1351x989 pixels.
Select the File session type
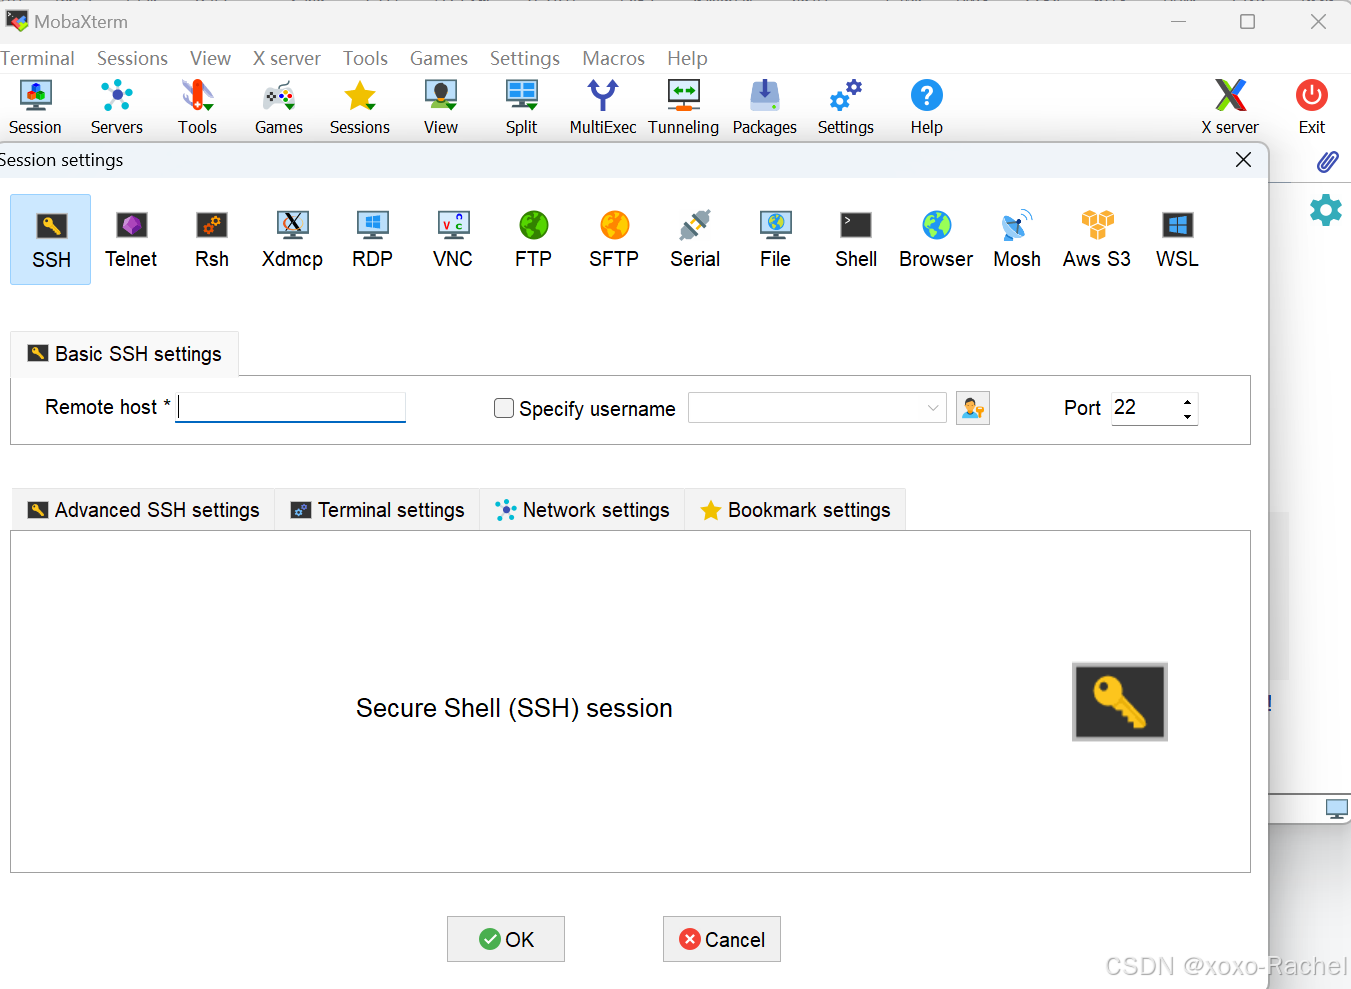coord(776,240)
